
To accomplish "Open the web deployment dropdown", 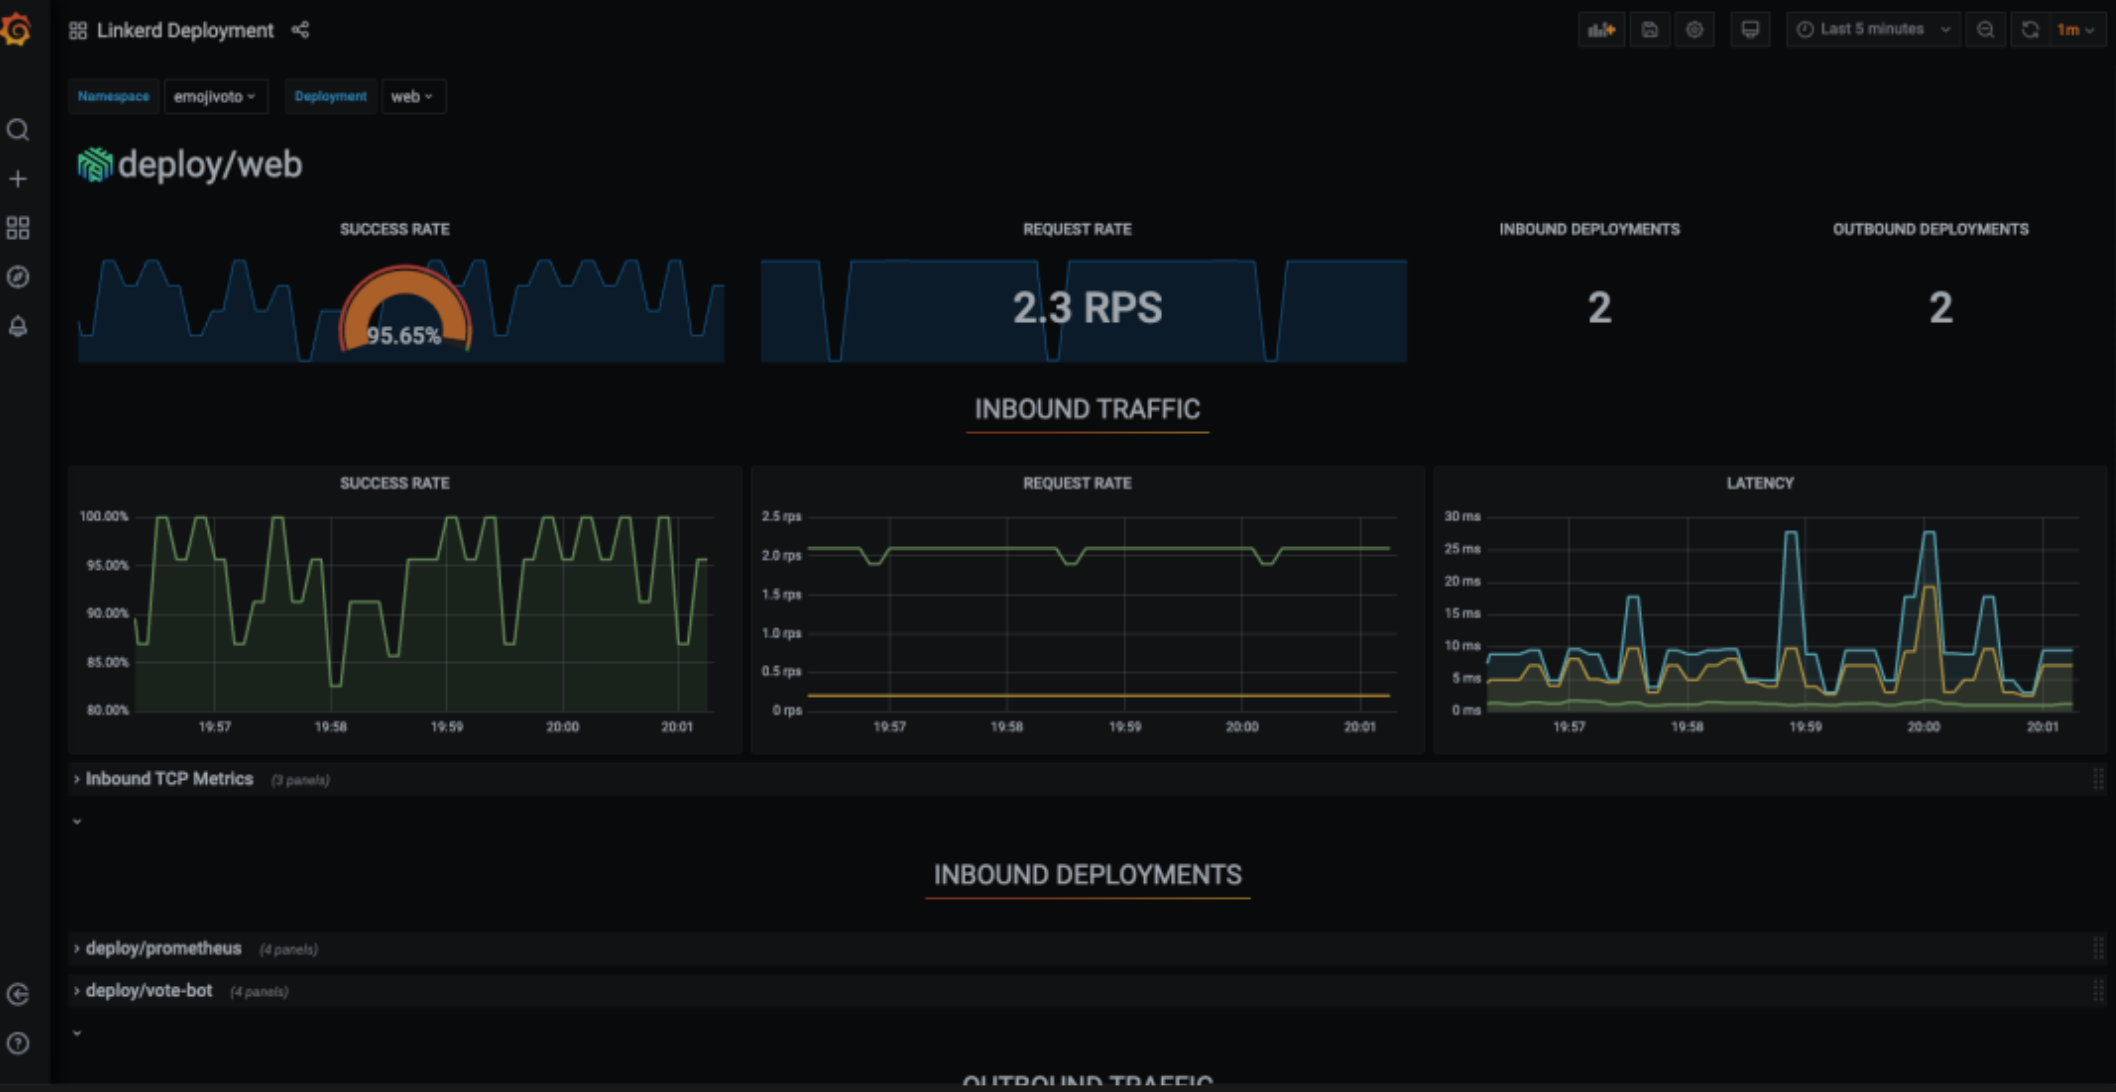I will pos(412,97).
